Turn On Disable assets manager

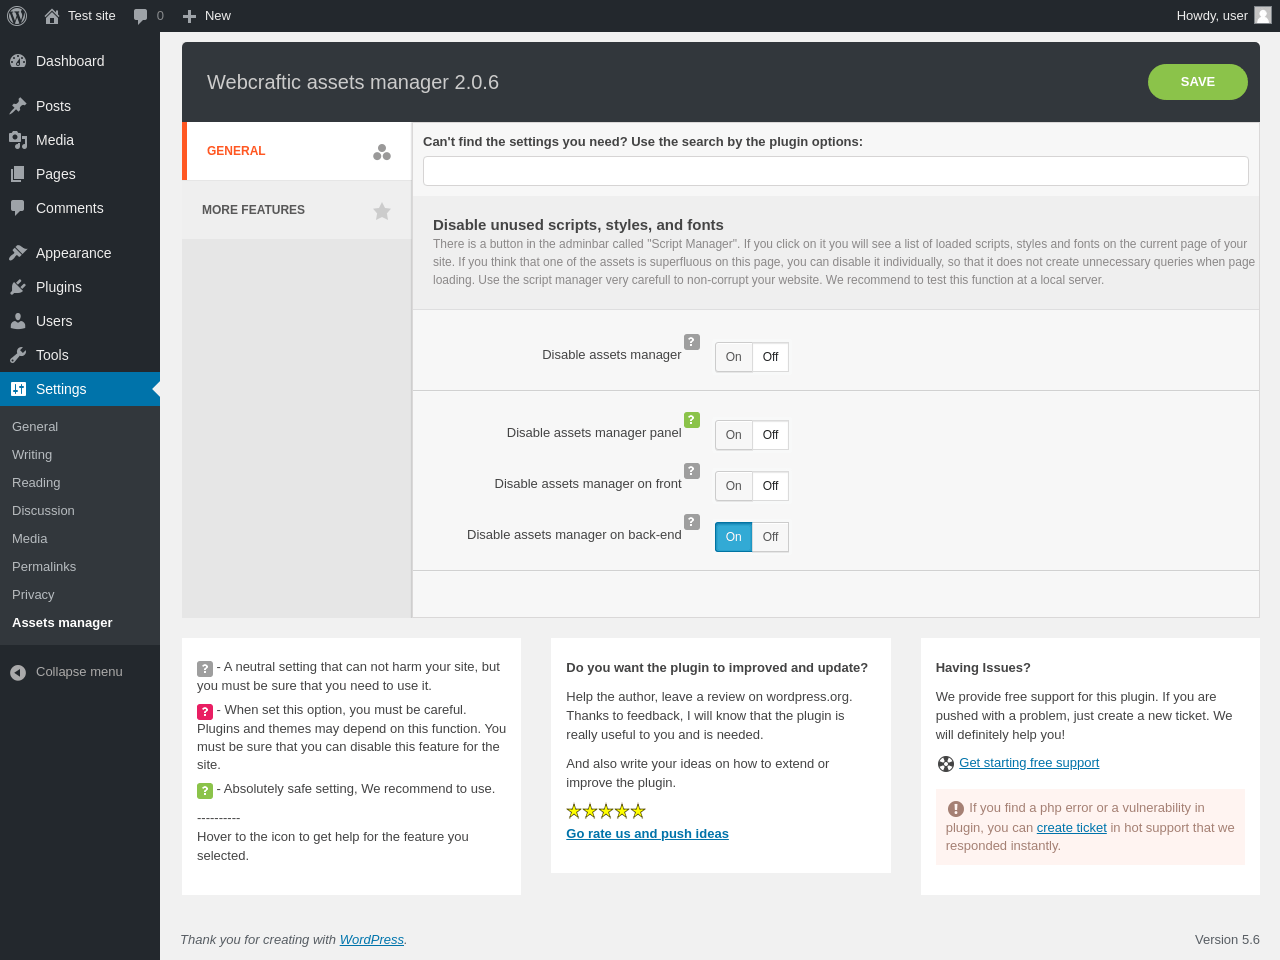[x=734, y=357]
